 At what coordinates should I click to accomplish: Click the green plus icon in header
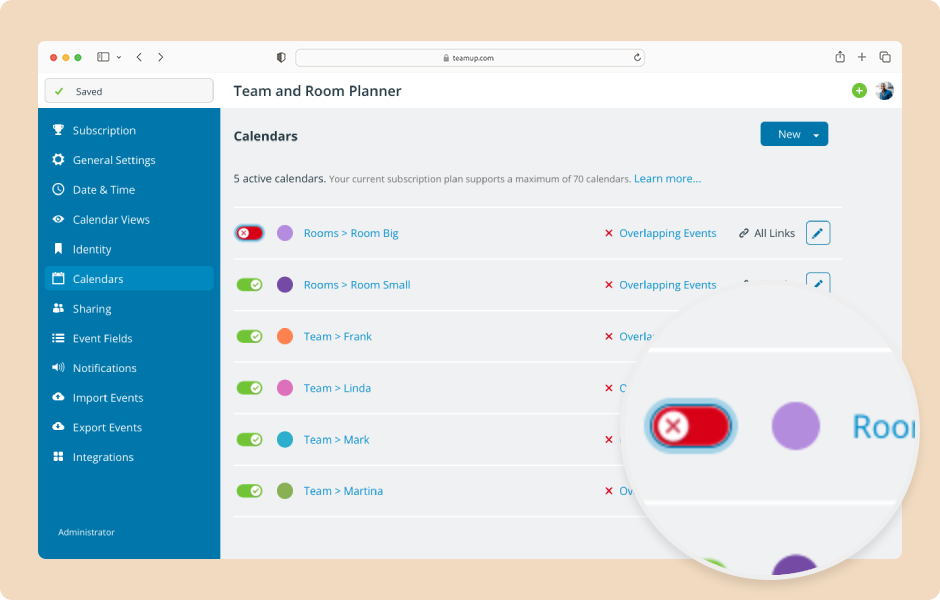click(x=859, y=91)
